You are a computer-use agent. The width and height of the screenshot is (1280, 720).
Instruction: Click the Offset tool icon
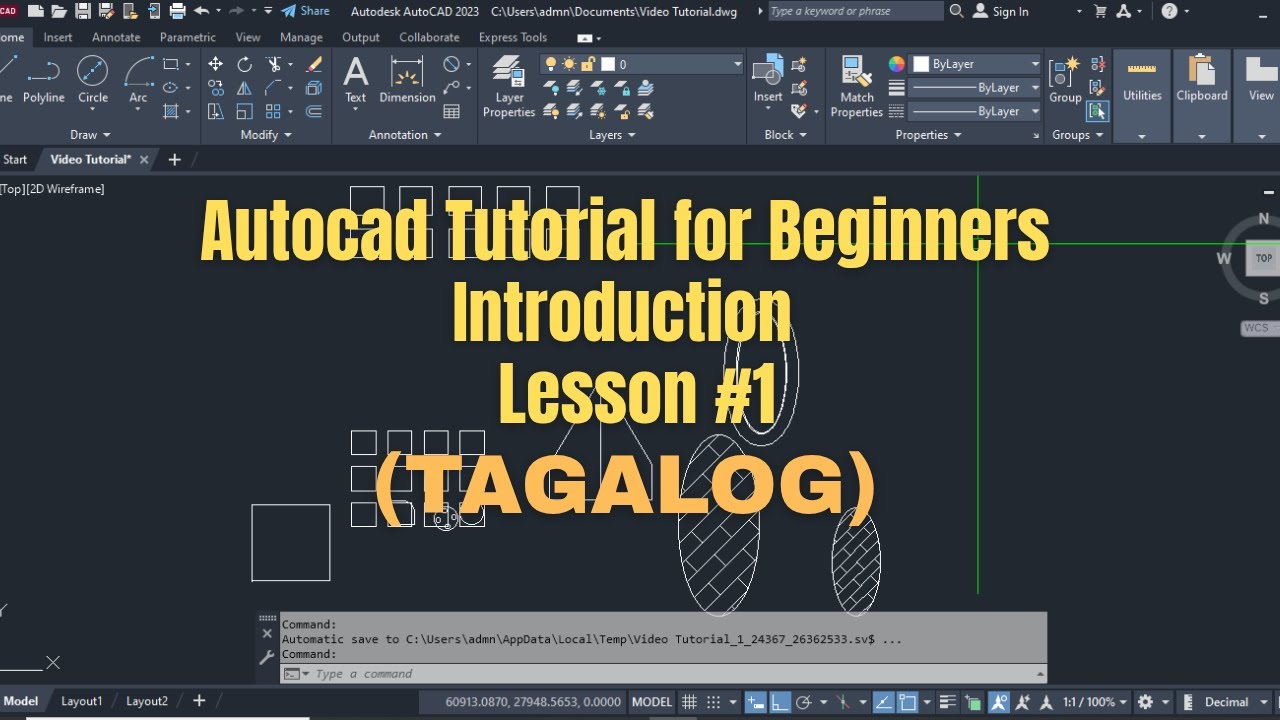click(314, 111)
